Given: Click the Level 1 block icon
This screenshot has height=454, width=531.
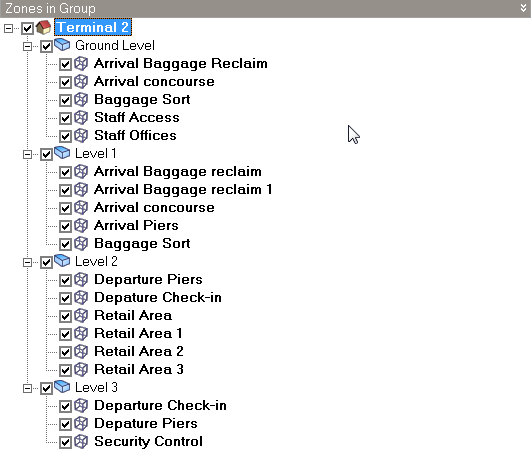Looking at the screenshot, I should 62,153.
